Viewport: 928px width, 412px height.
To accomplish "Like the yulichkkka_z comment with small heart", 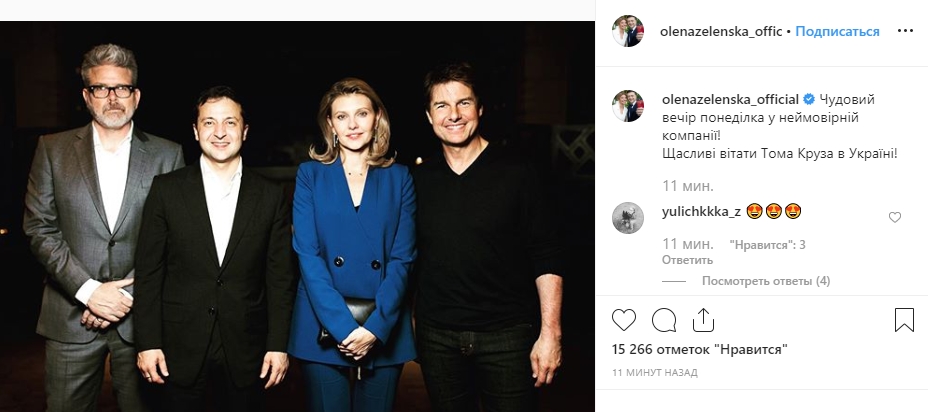I will (x=895, y=217).
